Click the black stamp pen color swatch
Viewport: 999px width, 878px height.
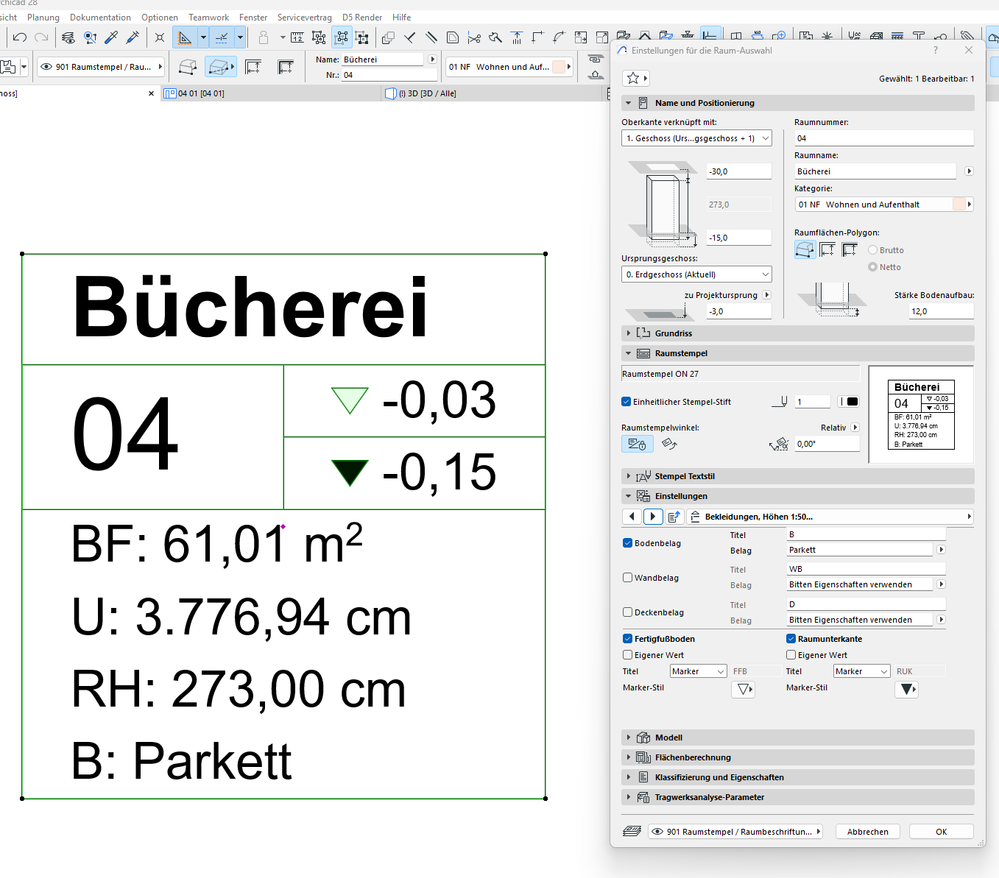click(x=852, y=401)
